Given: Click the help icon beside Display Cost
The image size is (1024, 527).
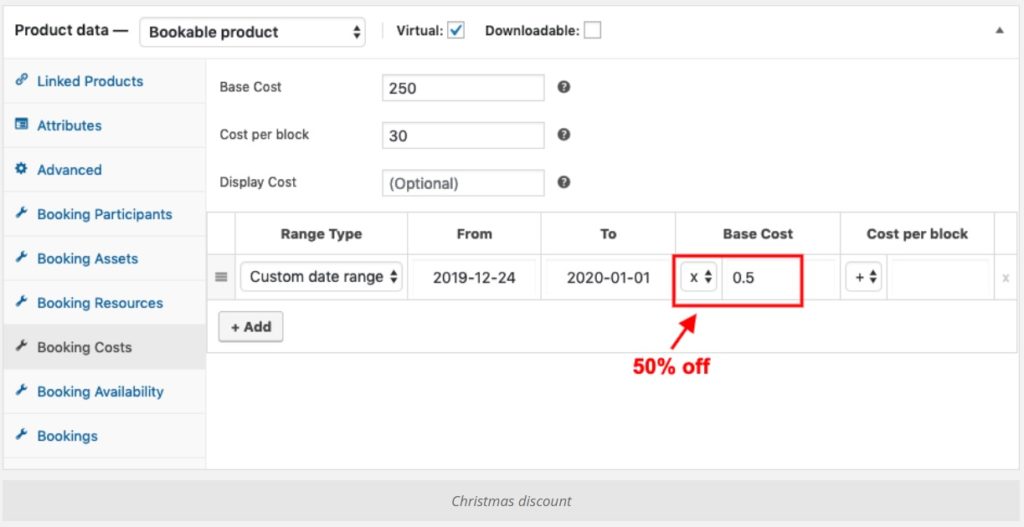Looking at the screenshot, I should tap(564, 182).
